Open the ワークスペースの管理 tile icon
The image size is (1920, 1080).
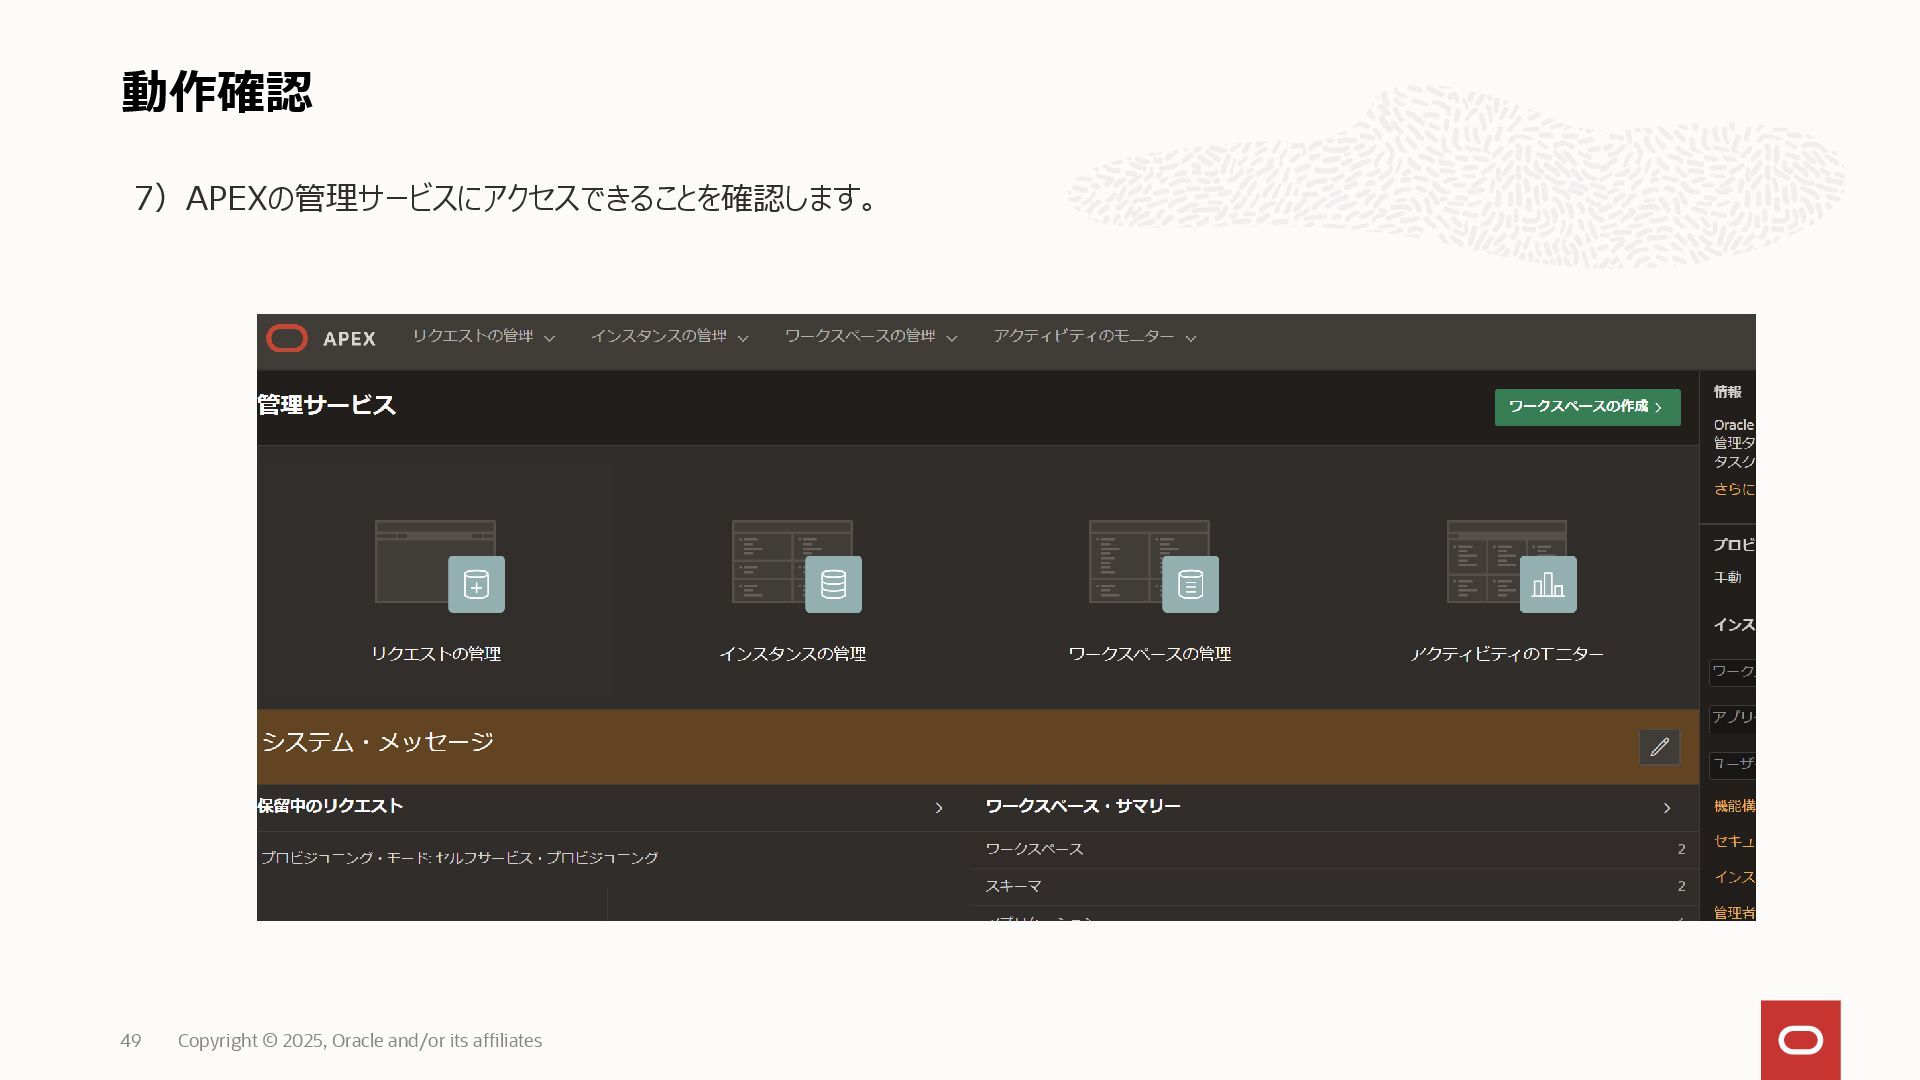tap(1154, 566)
